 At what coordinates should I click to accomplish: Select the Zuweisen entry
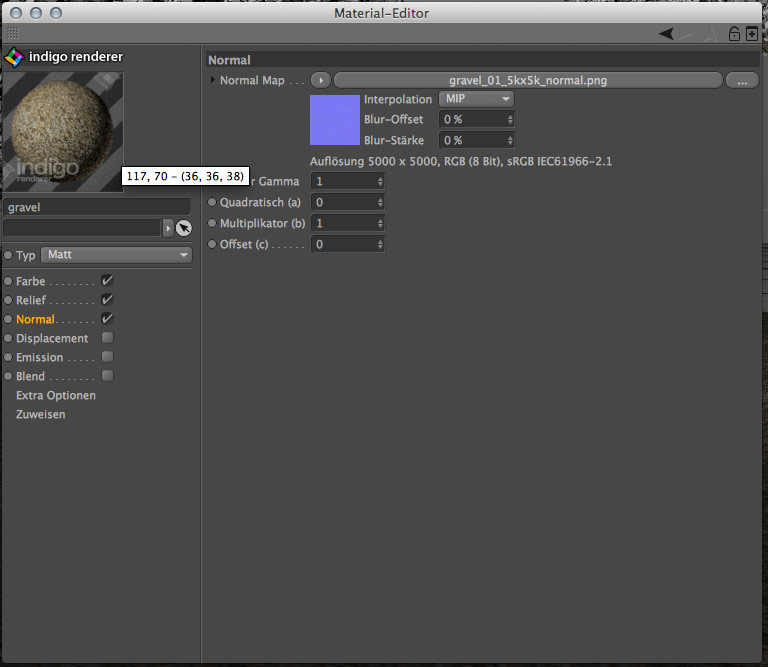41,414
